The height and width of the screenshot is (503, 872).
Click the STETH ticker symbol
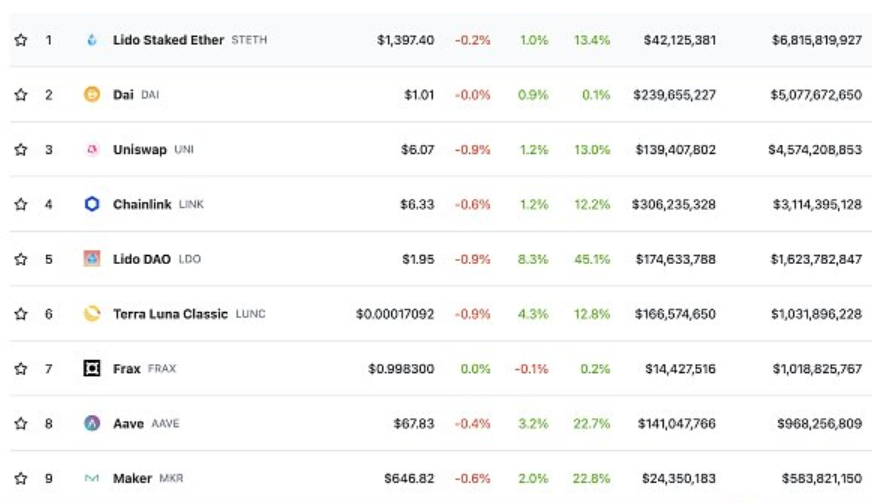249,40
